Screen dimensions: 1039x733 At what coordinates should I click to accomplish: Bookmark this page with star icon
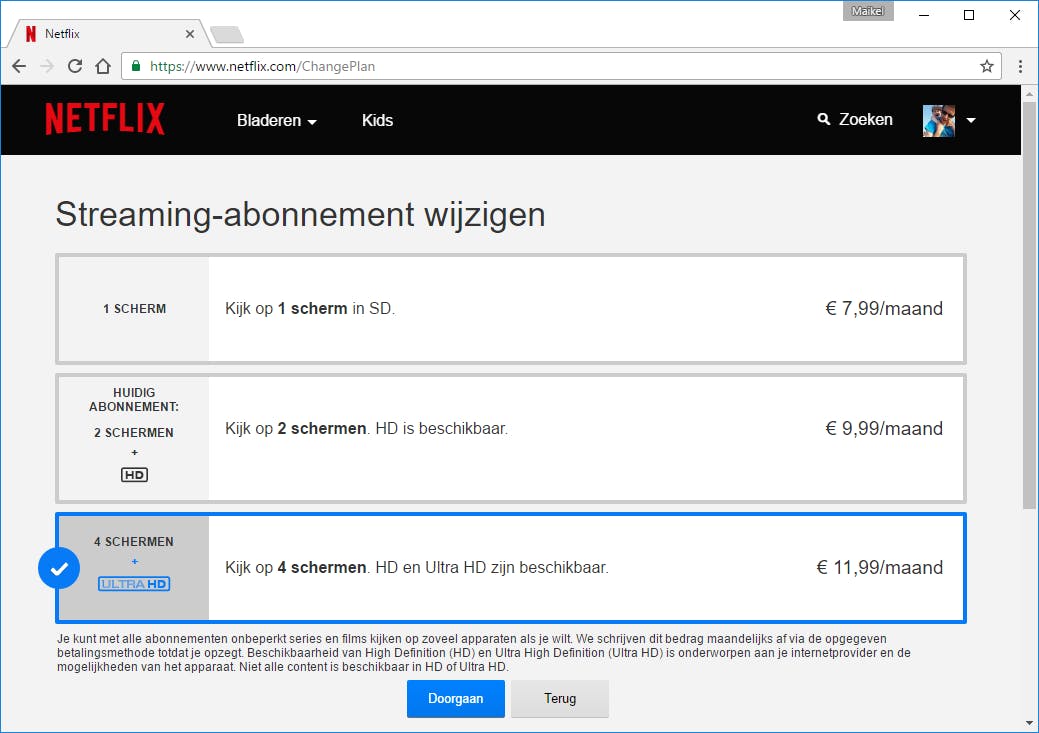point(987,66)
